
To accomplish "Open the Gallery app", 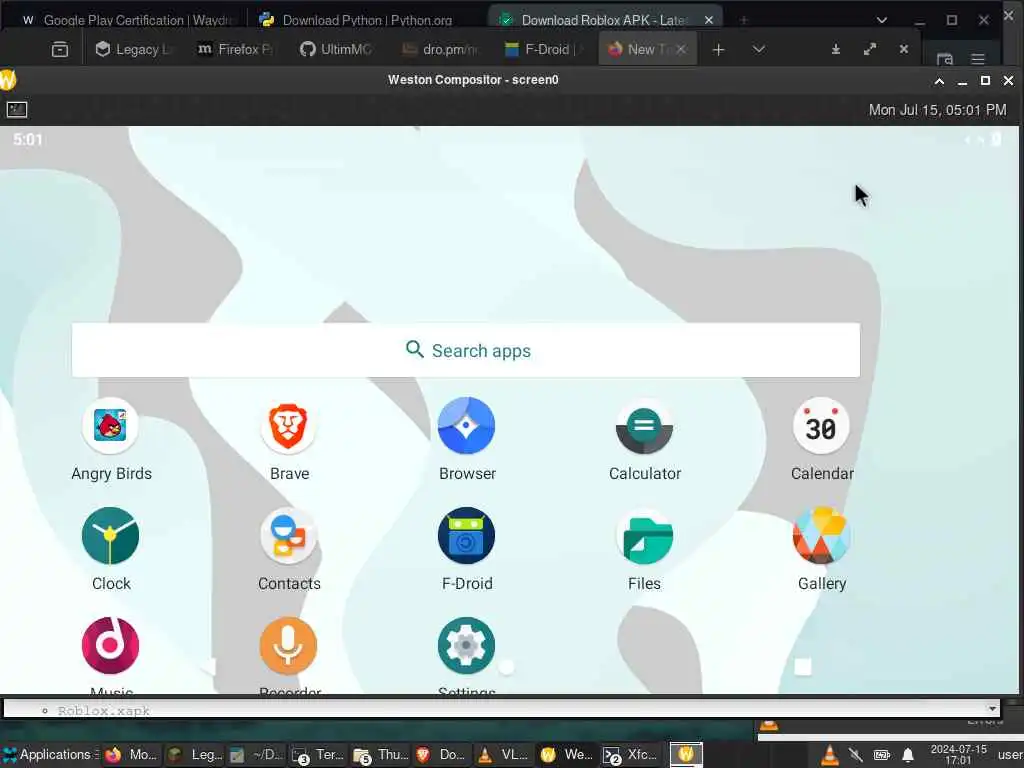I will point(822,536).
